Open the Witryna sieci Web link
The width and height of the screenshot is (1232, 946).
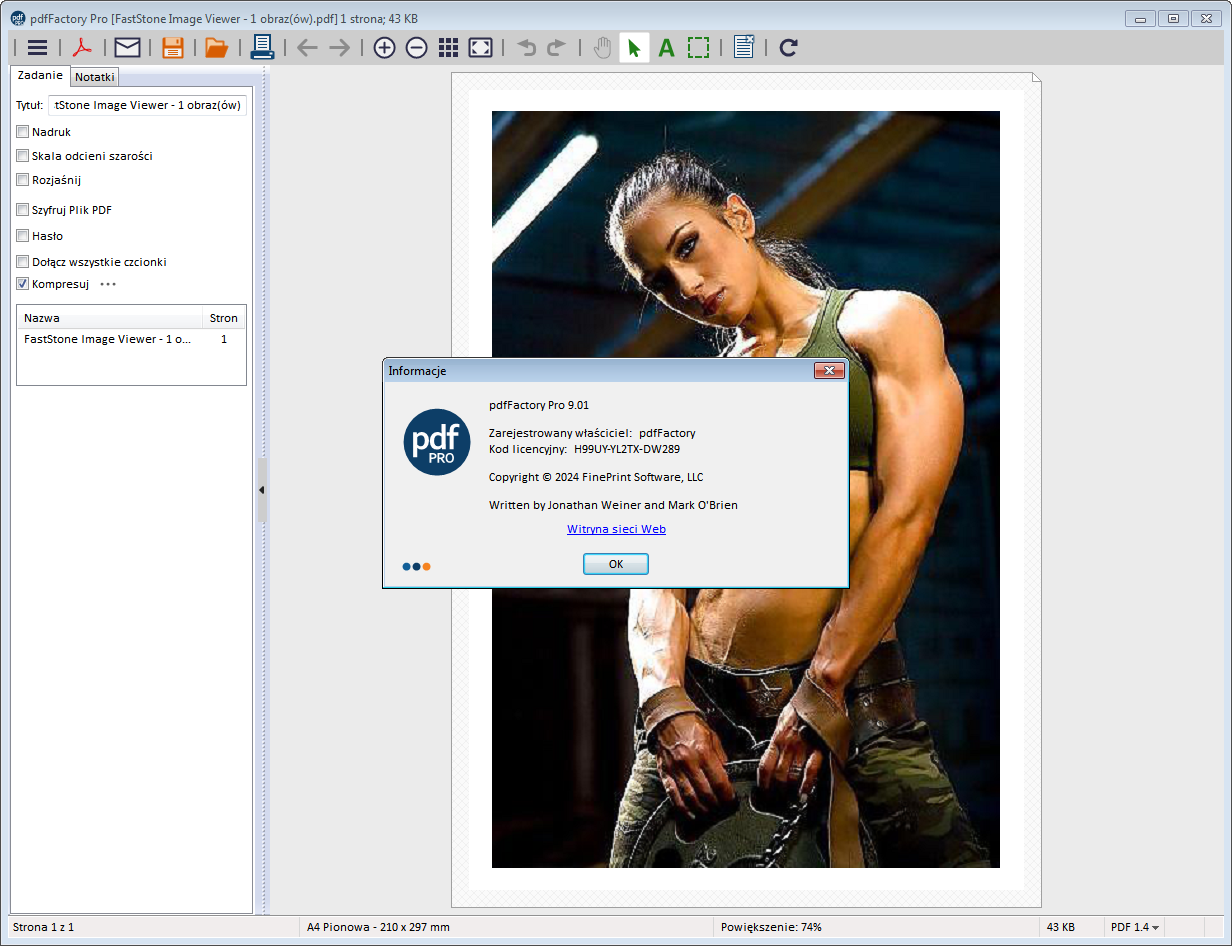[x=616, y=529]
